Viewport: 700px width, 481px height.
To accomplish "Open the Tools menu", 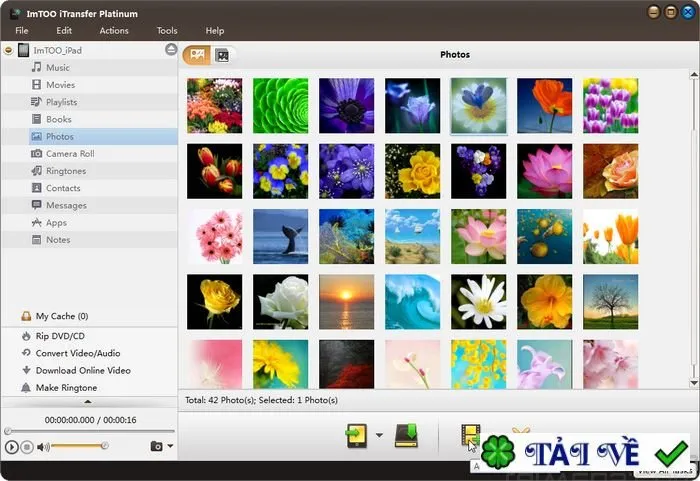I will click(167, 30).
